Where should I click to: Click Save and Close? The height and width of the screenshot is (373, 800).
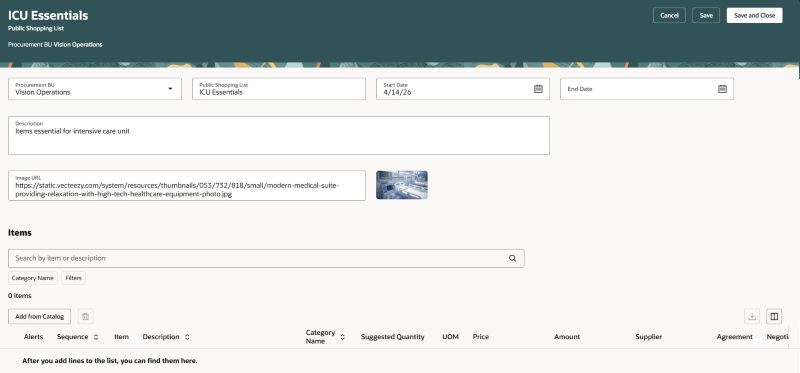(x=755, y=15)
